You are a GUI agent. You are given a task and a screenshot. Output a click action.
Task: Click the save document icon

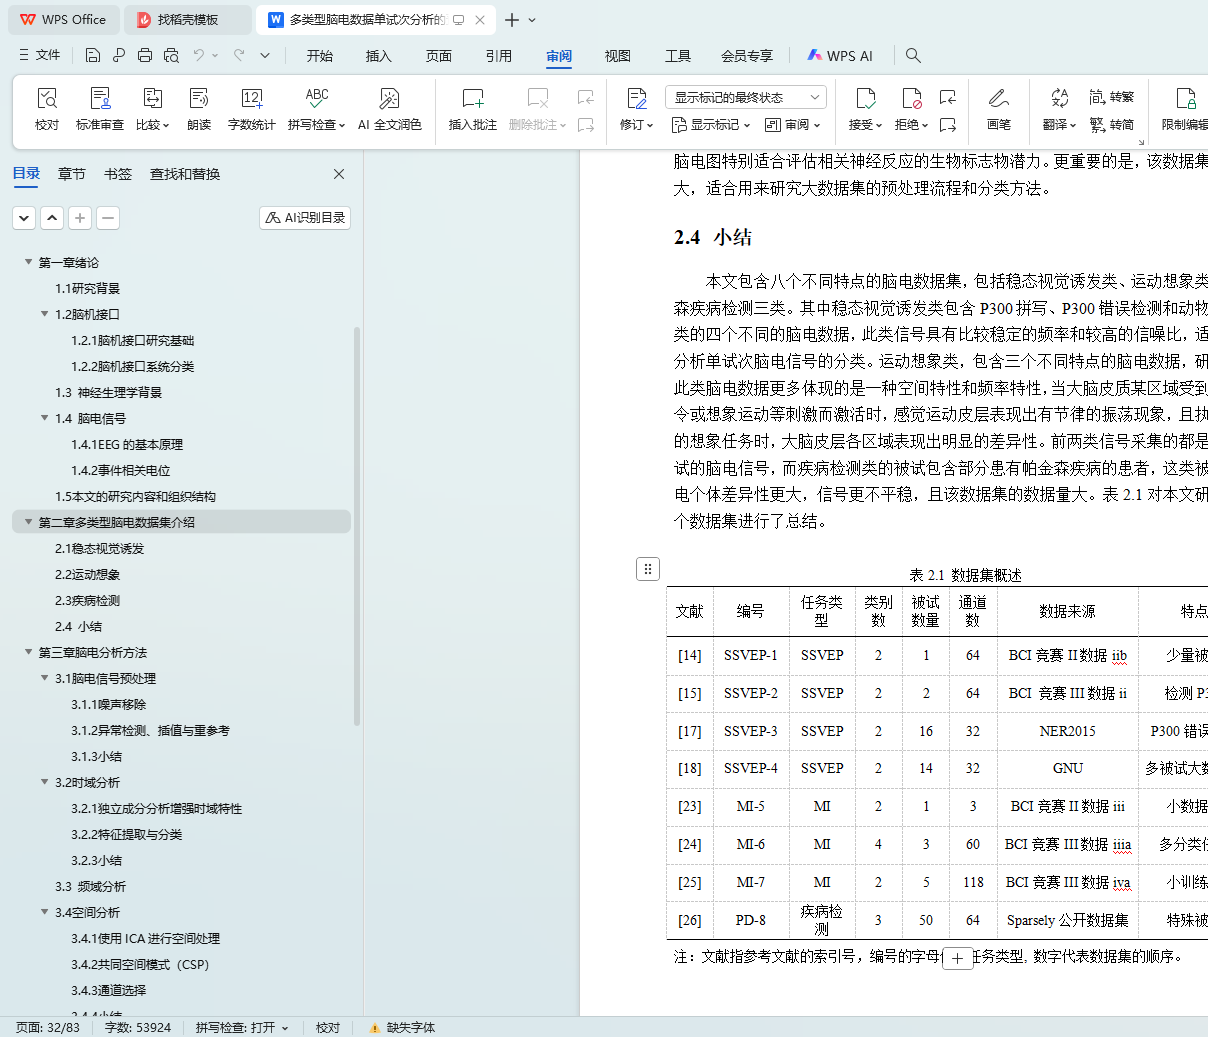[93, 55]
